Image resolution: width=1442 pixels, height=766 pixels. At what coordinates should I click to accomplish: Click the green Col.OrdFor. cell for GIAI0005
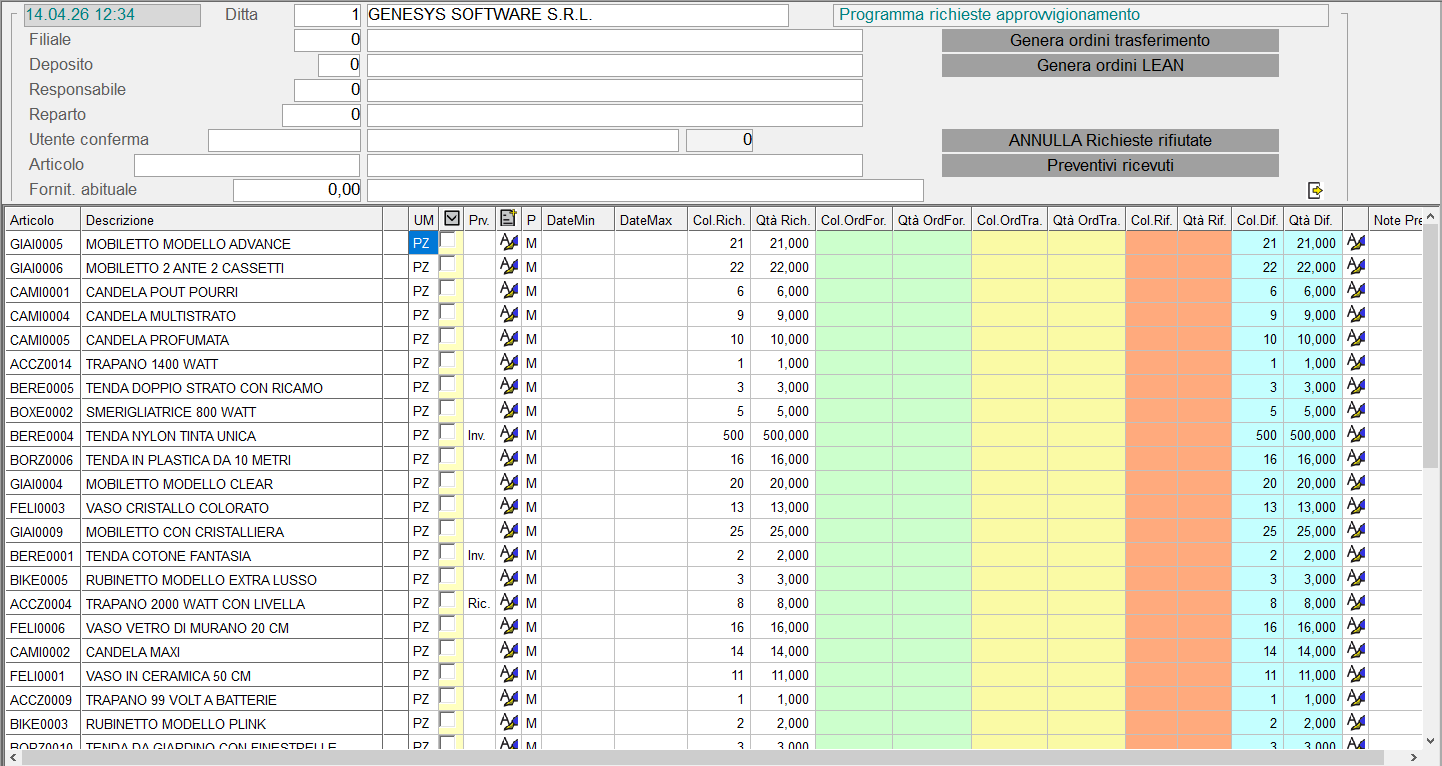click(x=854, y=243)
